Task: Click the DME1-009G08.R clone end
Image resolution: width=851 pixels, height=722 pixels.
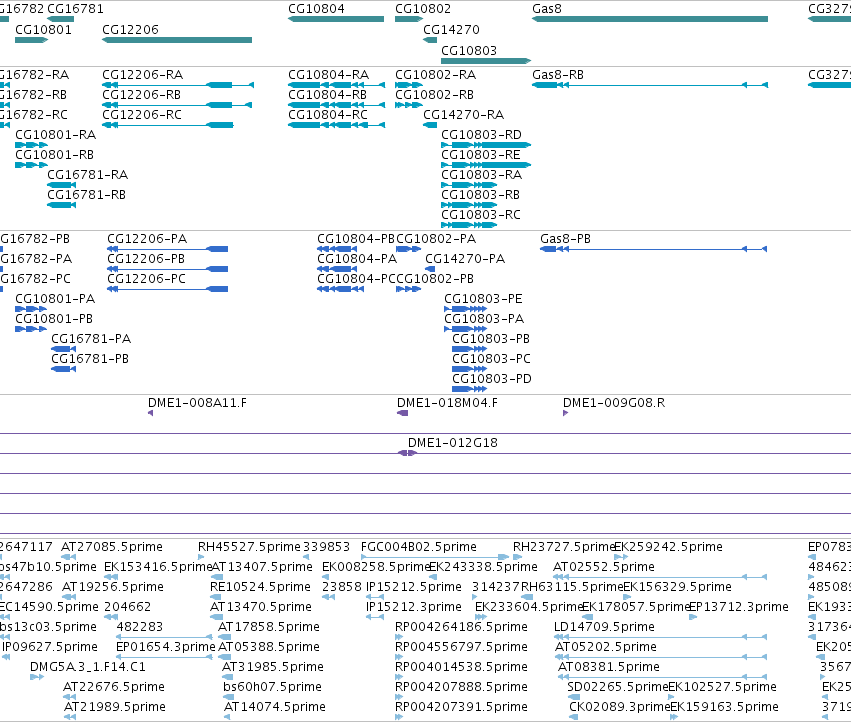Action: coord(566,413)
